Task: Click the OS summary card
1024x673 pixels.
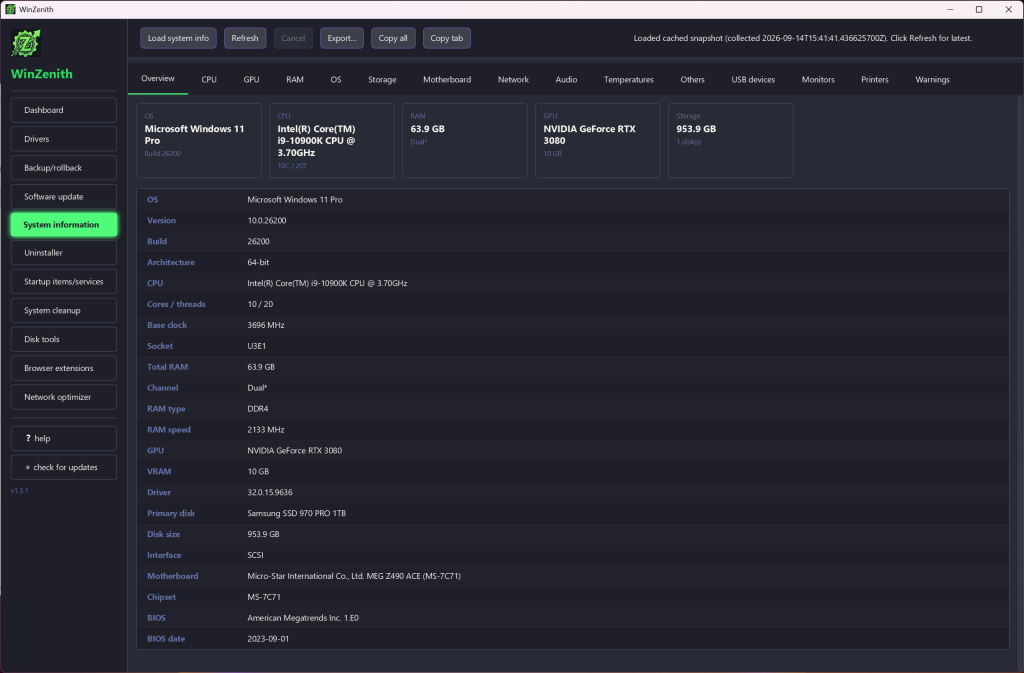Action: pyautogui.click(x=199, y=140)
